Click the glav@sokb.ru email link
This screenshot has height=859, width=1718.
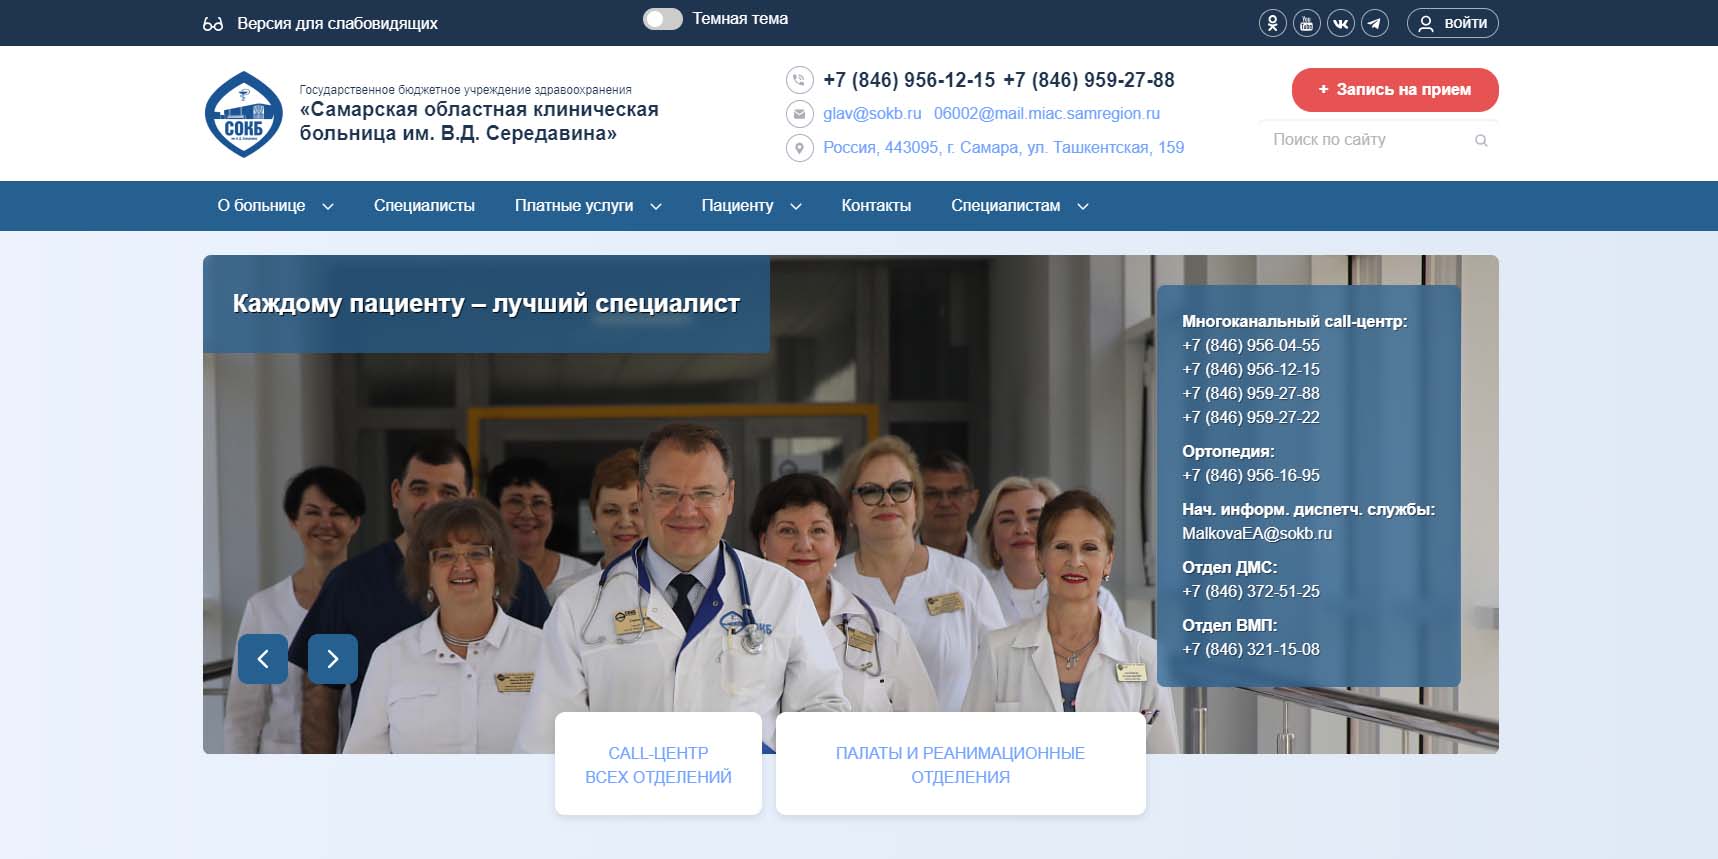[x=872, y=114]
